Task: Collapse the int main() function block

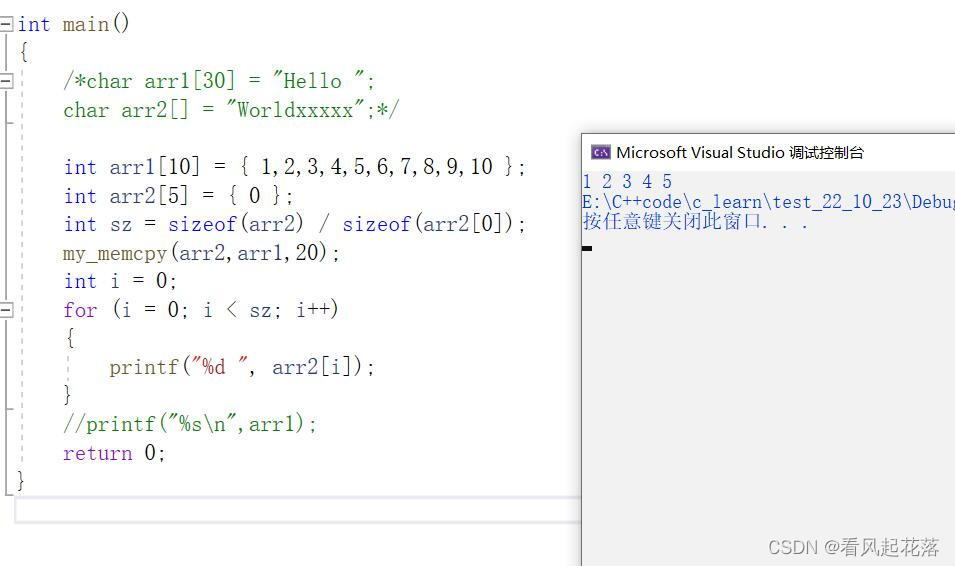Action: pyautogui.click(x=6, y=24)
